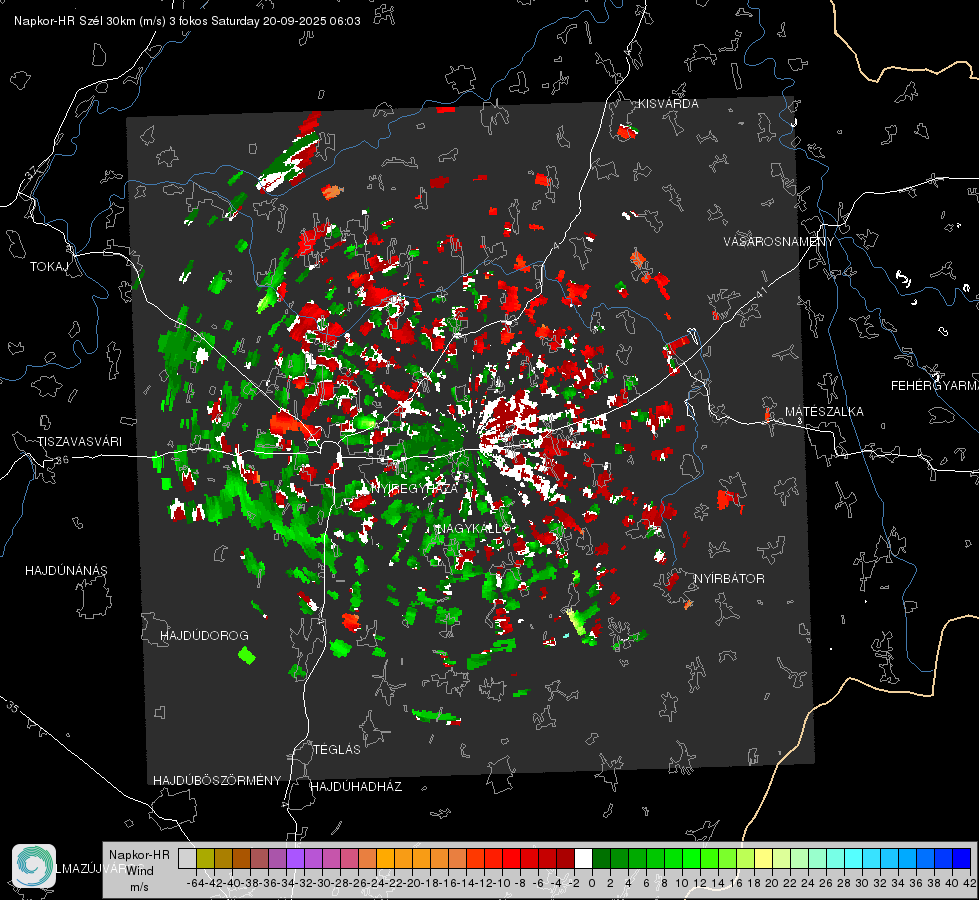This screenshot has height=900, width=979.
Task: Click the TISZAVASVÁRI town label
Action: tap(79, 442)
